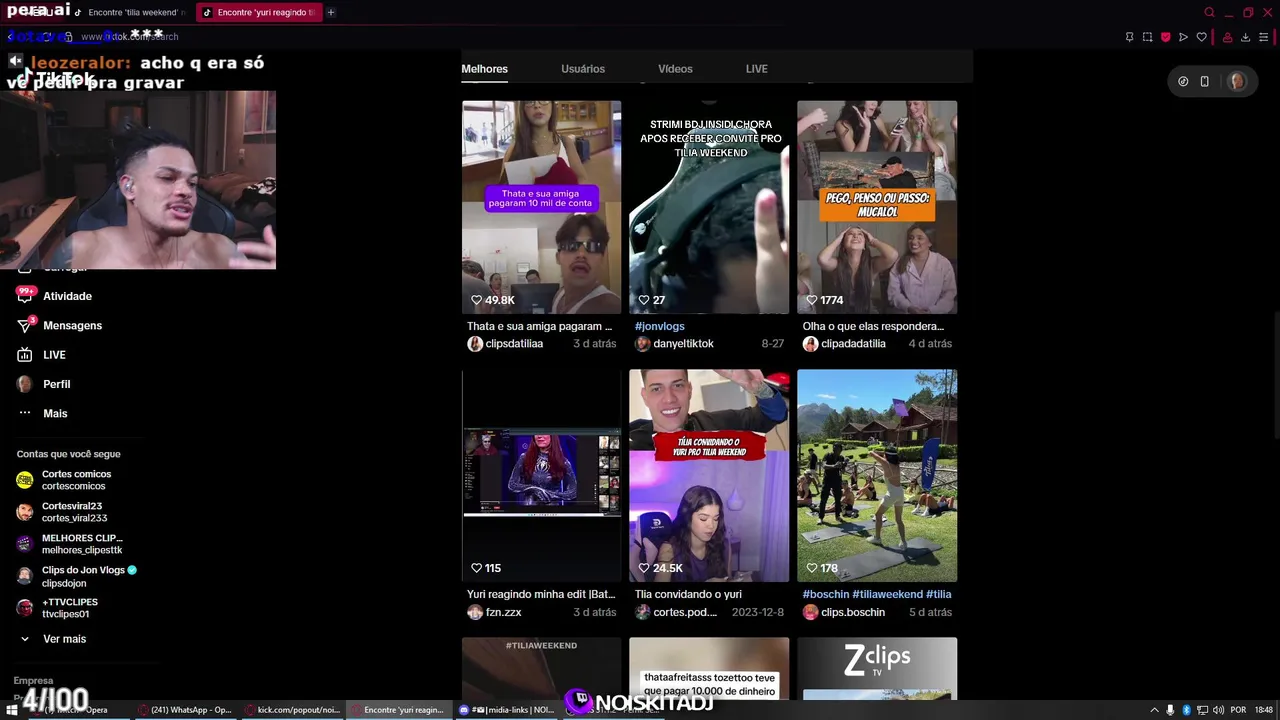Switch to the Usuários search tab

click(x=583, y=69)
